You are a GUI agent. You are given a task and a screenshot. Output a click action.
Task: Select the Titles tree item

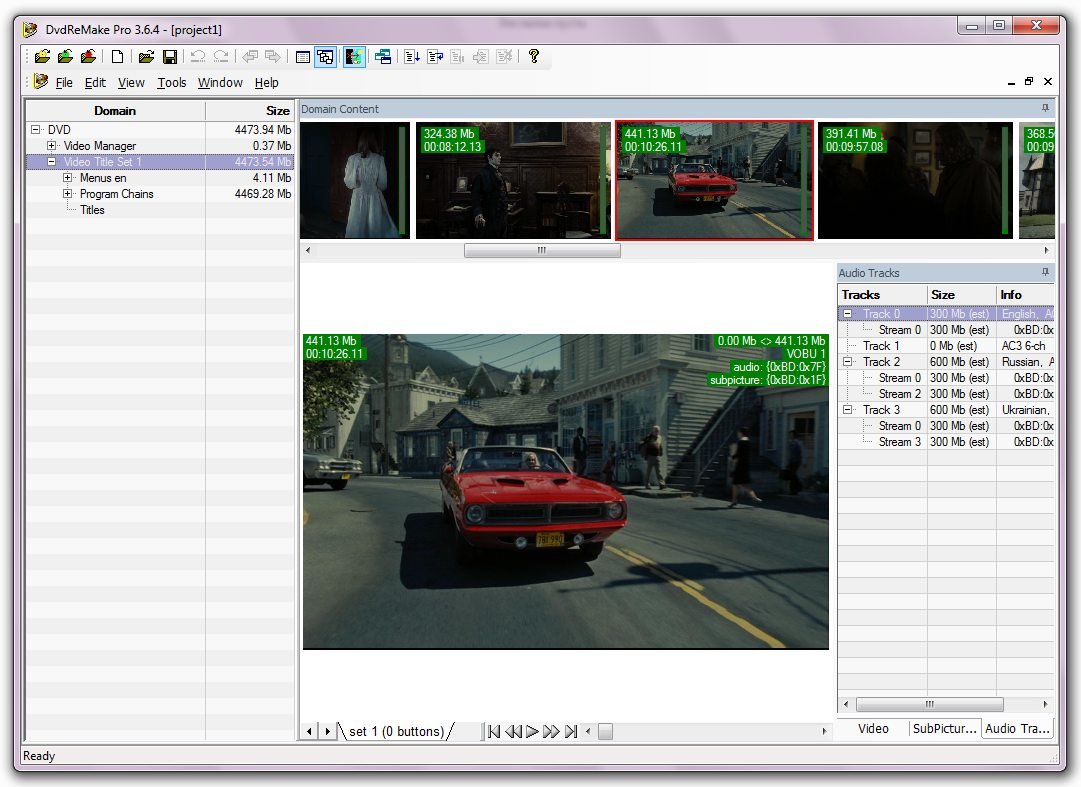pos(92,210)
